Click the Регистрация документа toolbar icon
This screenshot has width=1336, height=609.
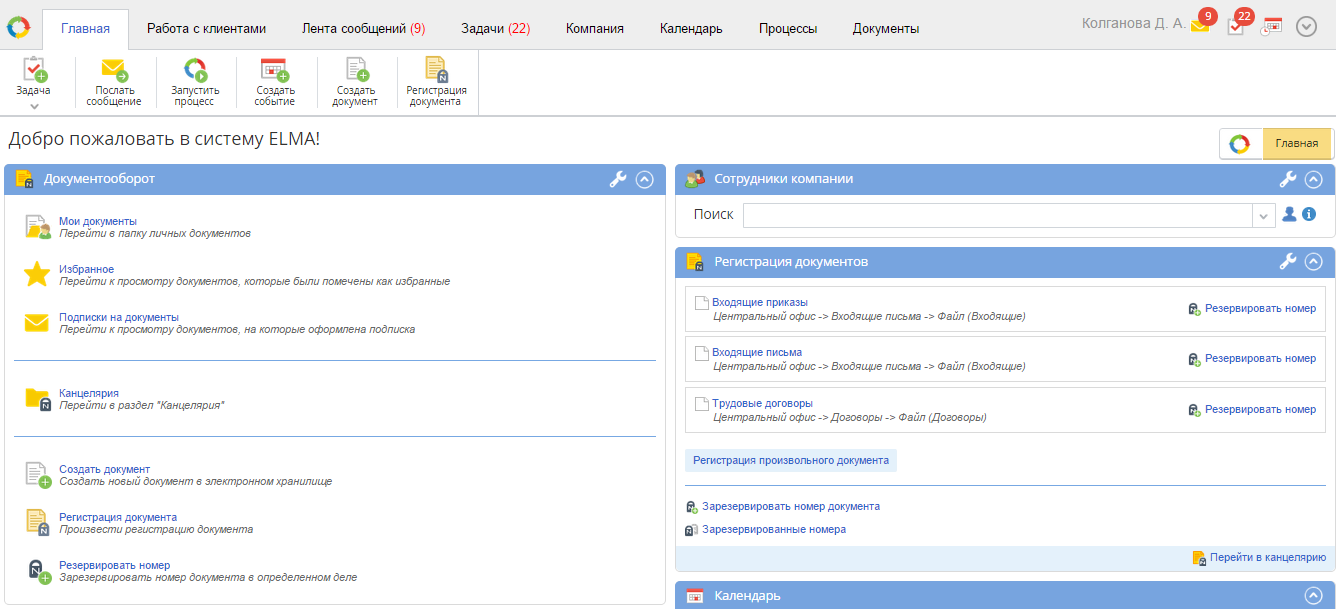[436, 69]
